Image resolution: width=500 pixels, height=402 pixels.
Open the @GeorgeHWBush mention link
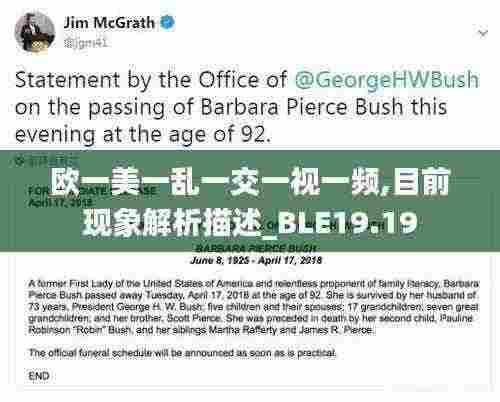pos(387,80)
